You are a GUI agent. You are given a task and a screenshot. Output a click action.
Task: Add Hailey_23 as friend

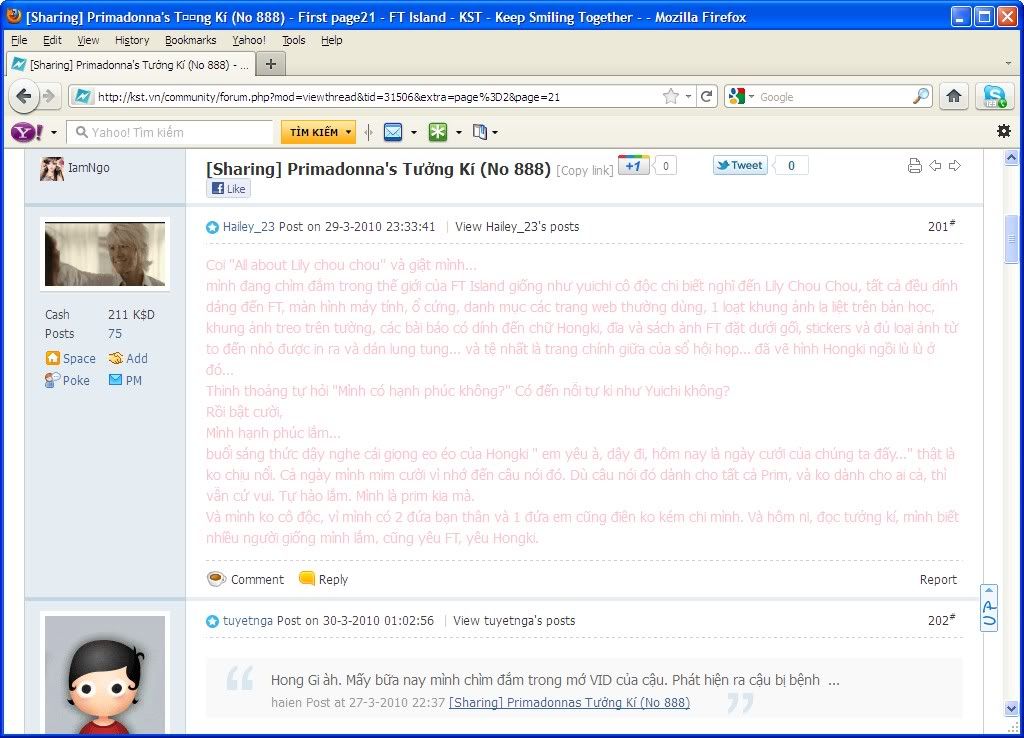128,359
